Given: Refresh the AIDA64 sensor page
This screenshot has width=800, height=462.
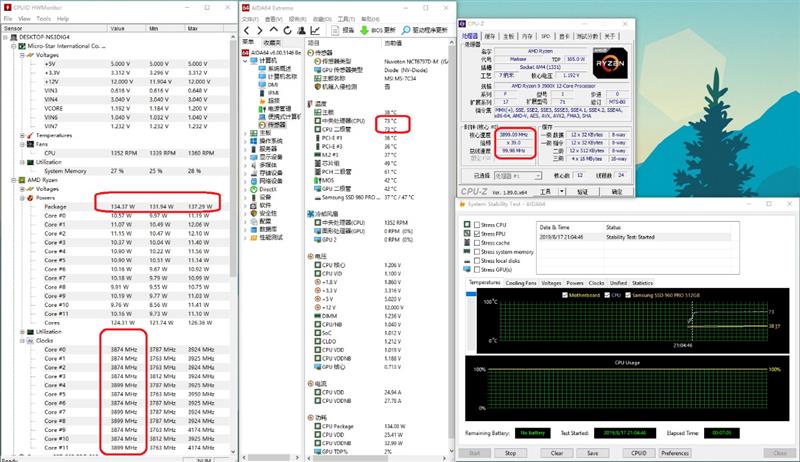Looking at the screenshot, I should click(x=287, y=31).
